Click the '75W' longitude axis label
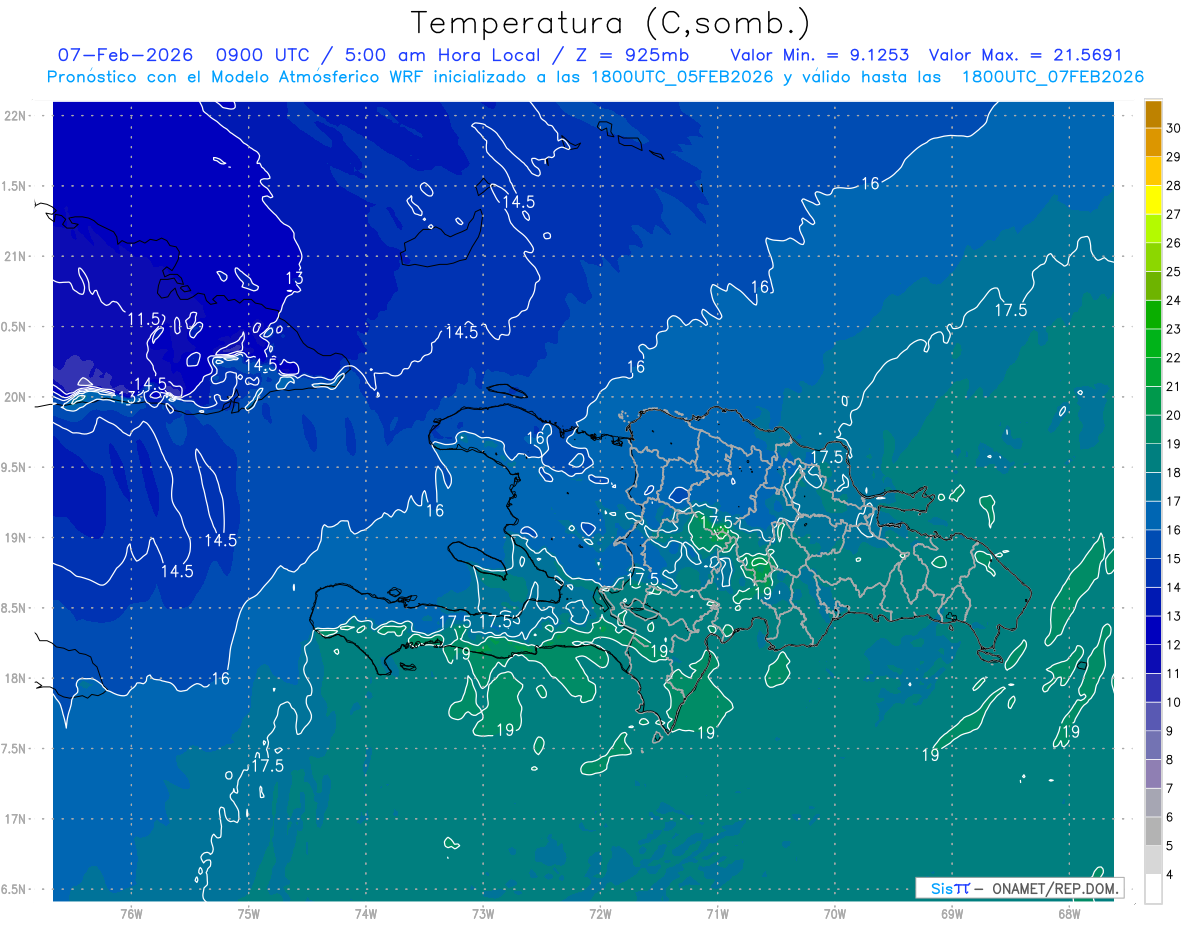The image size is (1200, 927). pyautogui.click(x=249, y=914)
